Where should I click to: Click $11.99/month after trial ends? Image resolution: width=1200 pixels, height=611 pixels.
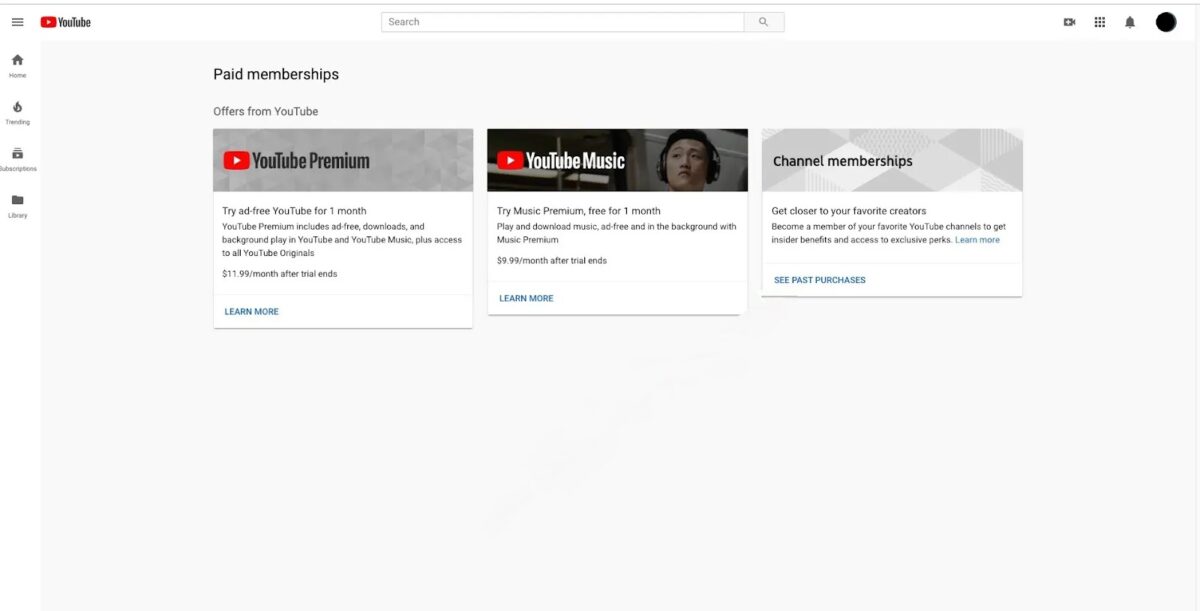click(x=280, y=274)
